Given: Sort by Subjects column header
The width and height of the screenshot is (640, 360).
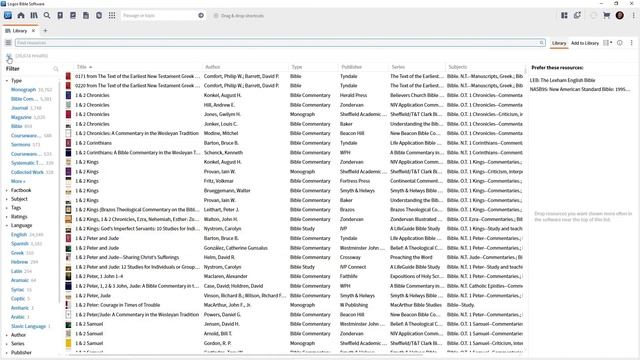Looking at the screenshot, I should [x=458, y=67].
